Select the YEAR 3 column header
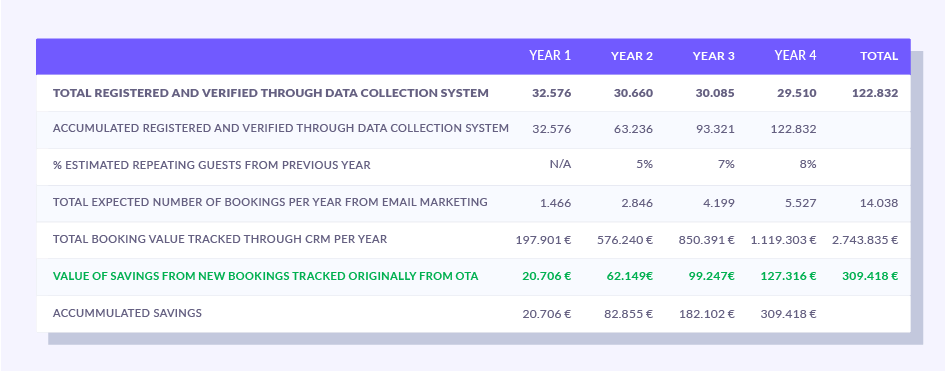945x371 pixels. point(714,56)
